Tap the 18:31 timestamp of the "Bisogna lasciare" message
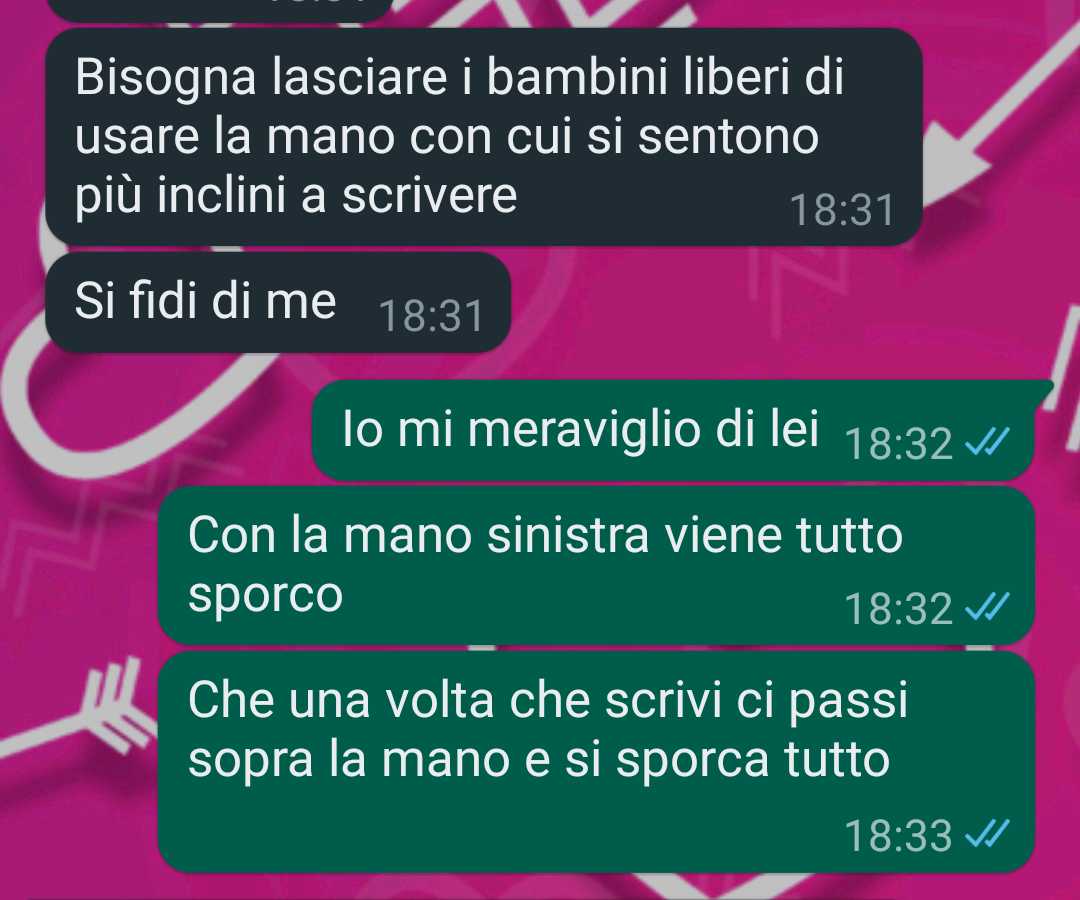This screenshot has height=900, width=1080. [x=842, y=210]
